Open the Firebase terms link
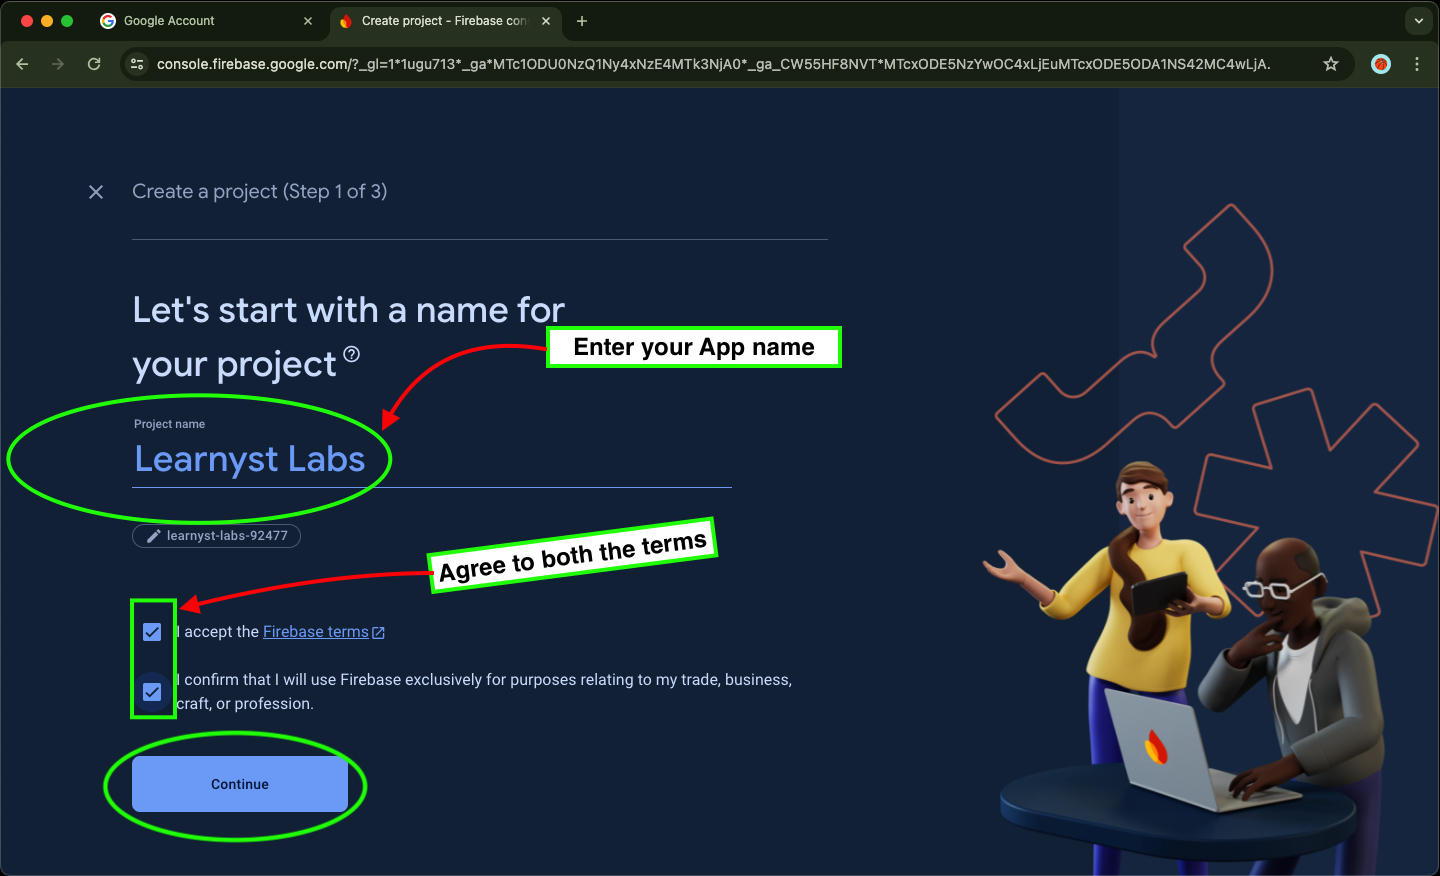The image size is (1440, 876). (315, 631)
